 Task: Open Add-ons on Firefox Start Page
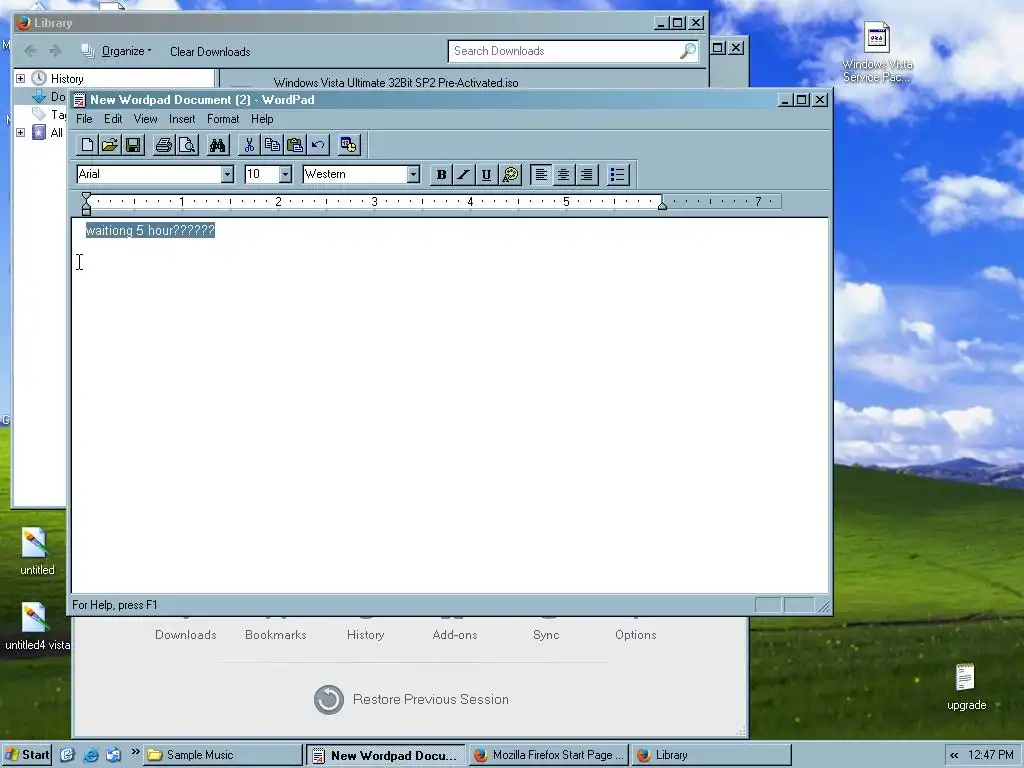click(x=455, y=635)
